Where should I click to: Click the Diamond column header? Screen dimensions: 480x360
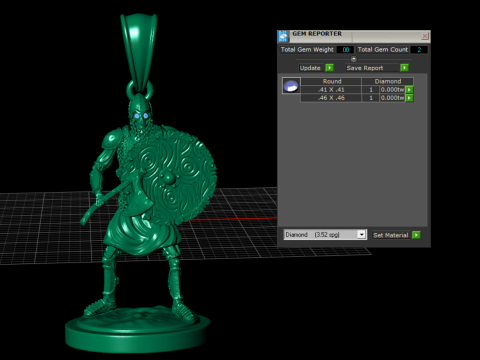[388, 81]
